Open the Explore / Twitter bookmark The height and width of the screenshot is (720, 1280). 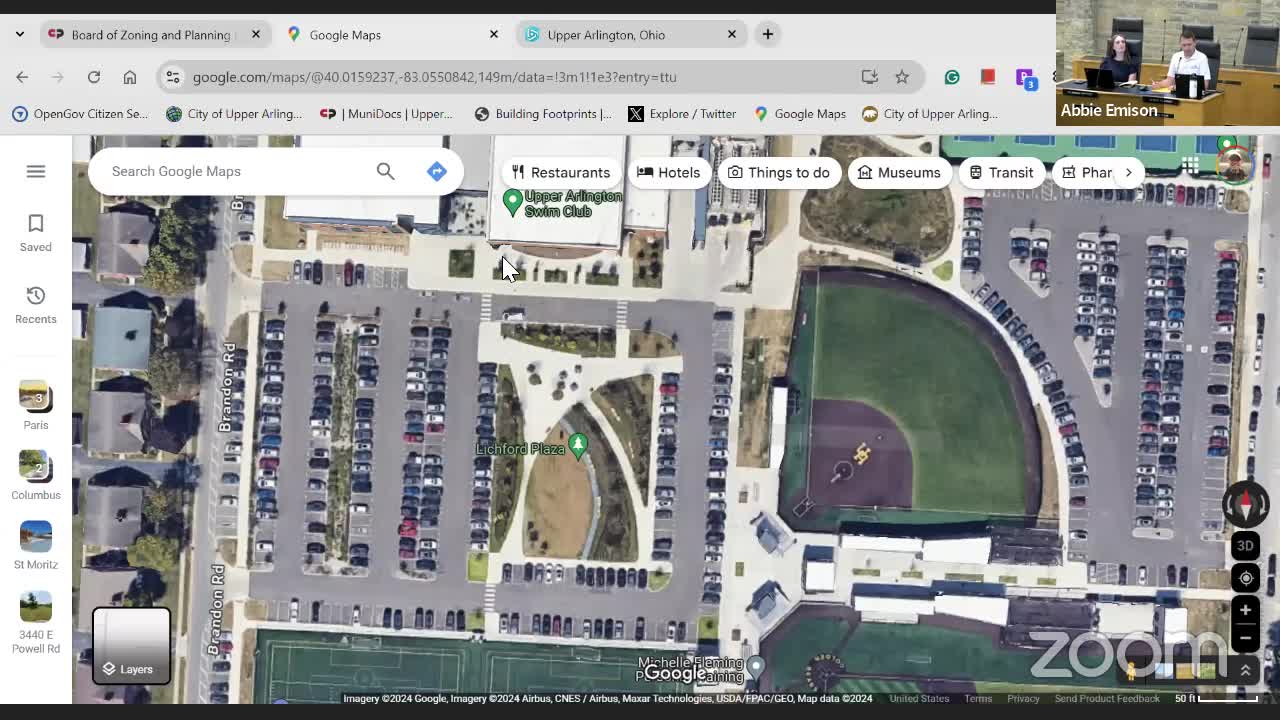point(682,114)
